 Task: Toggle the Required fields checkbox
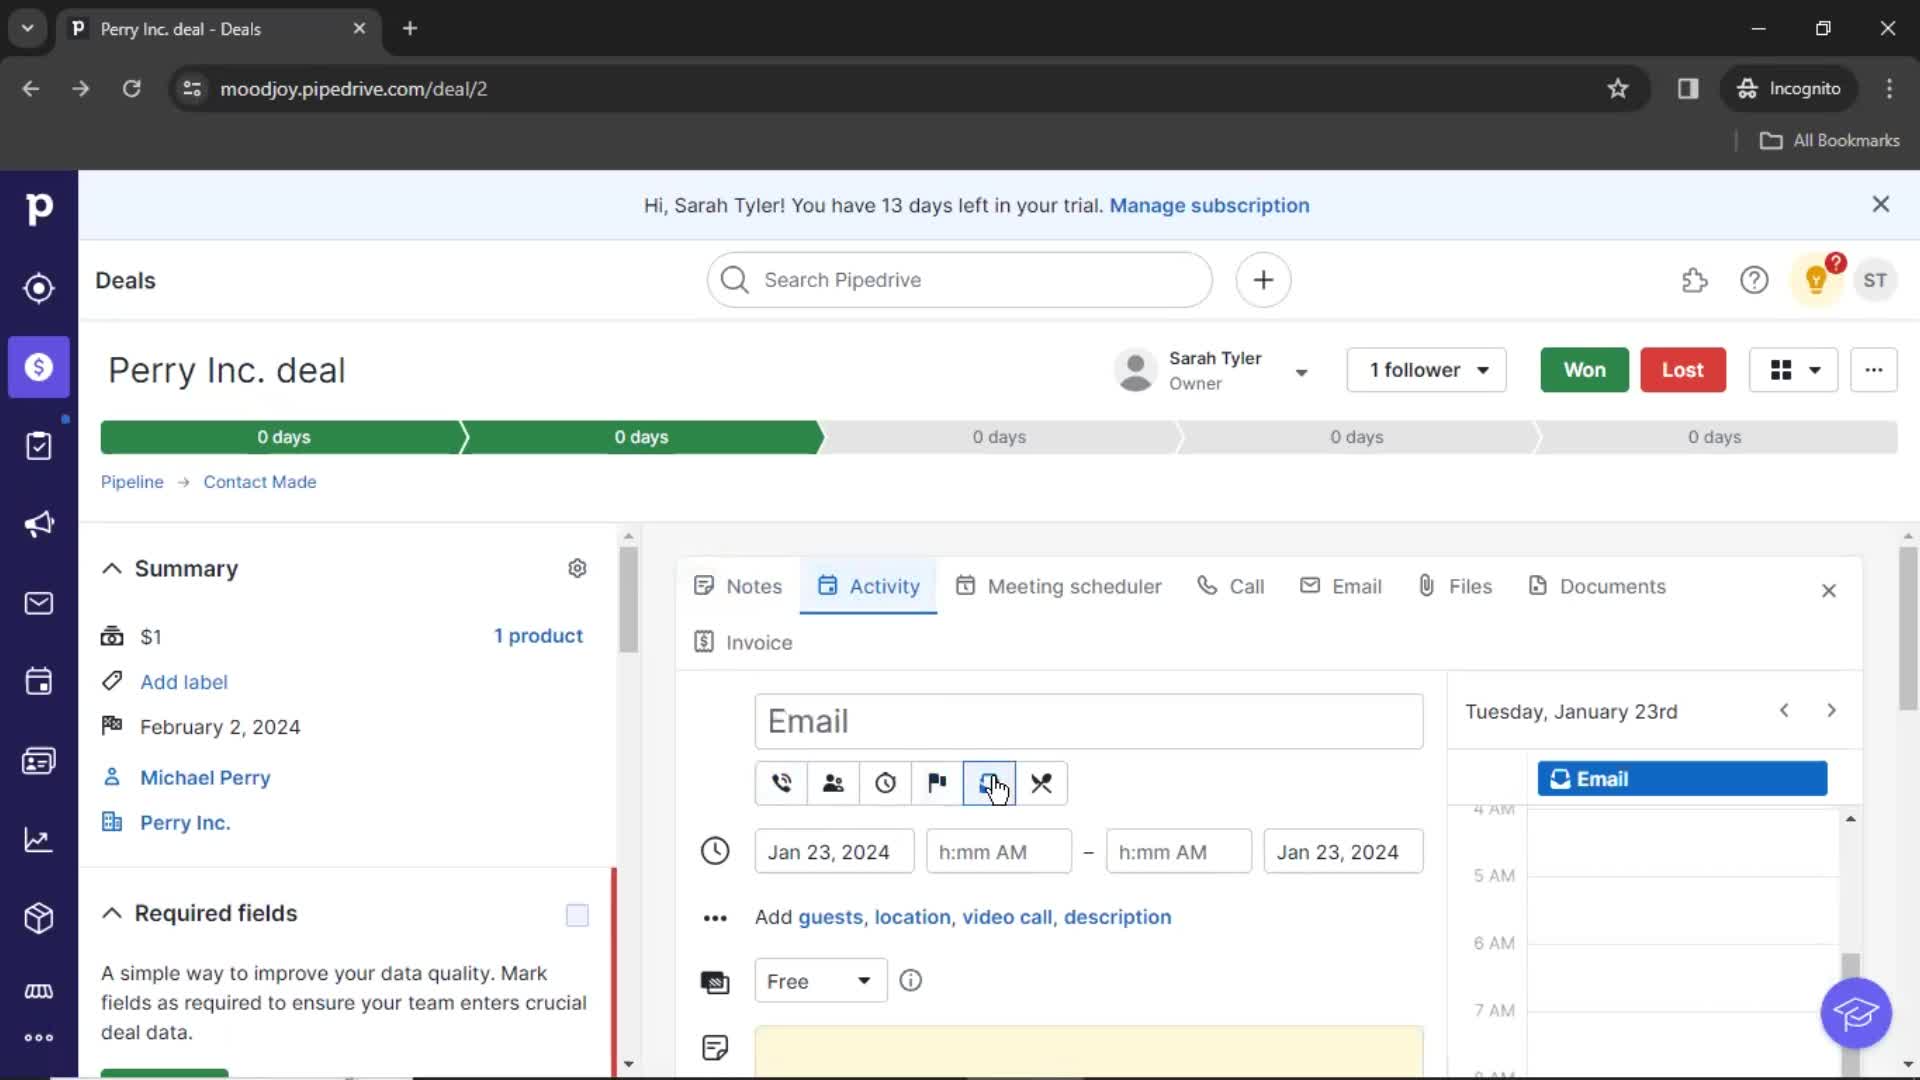point(577,915)
